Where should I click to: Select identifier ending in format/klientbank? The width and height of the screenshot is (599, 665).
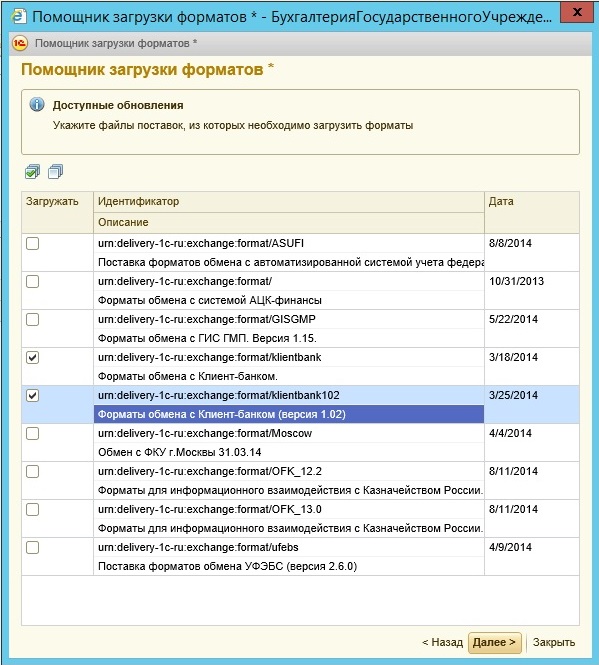tap(210, 358)
